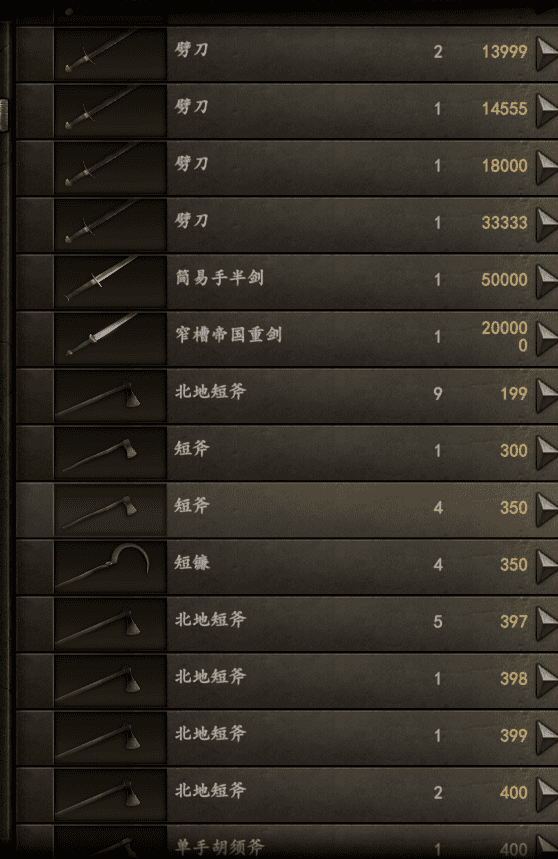Open the 劈刀 entry priced 14555
The image size is (558, 859).
pyautogui.click(x=287, y=110)
